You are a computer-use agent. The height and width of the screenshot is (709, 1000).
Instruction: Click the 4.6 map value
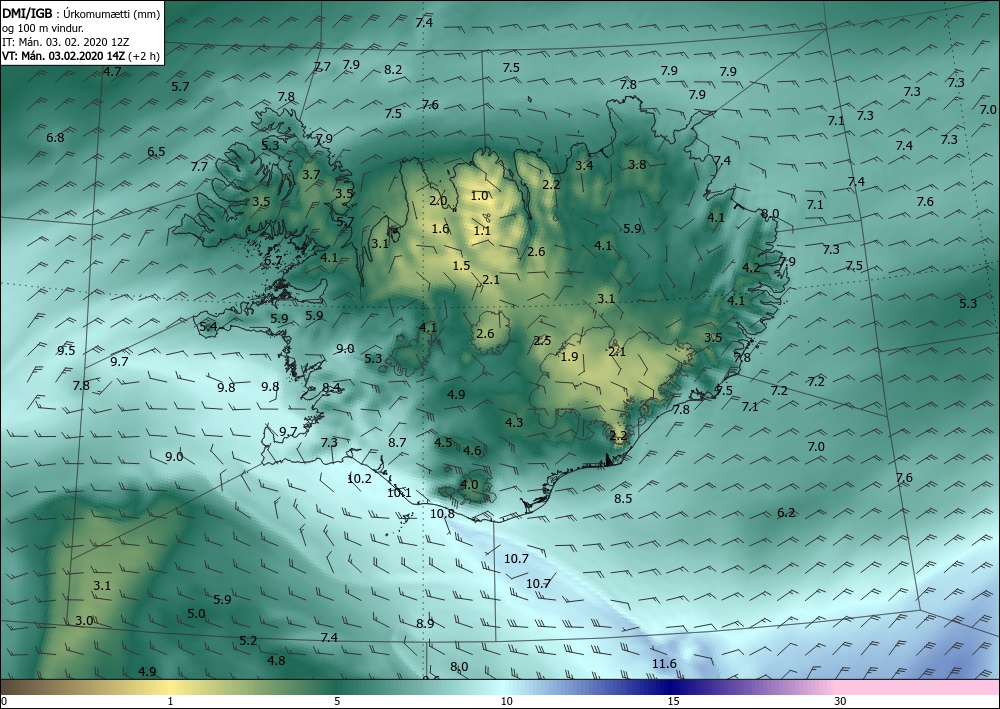pos(472,450)
